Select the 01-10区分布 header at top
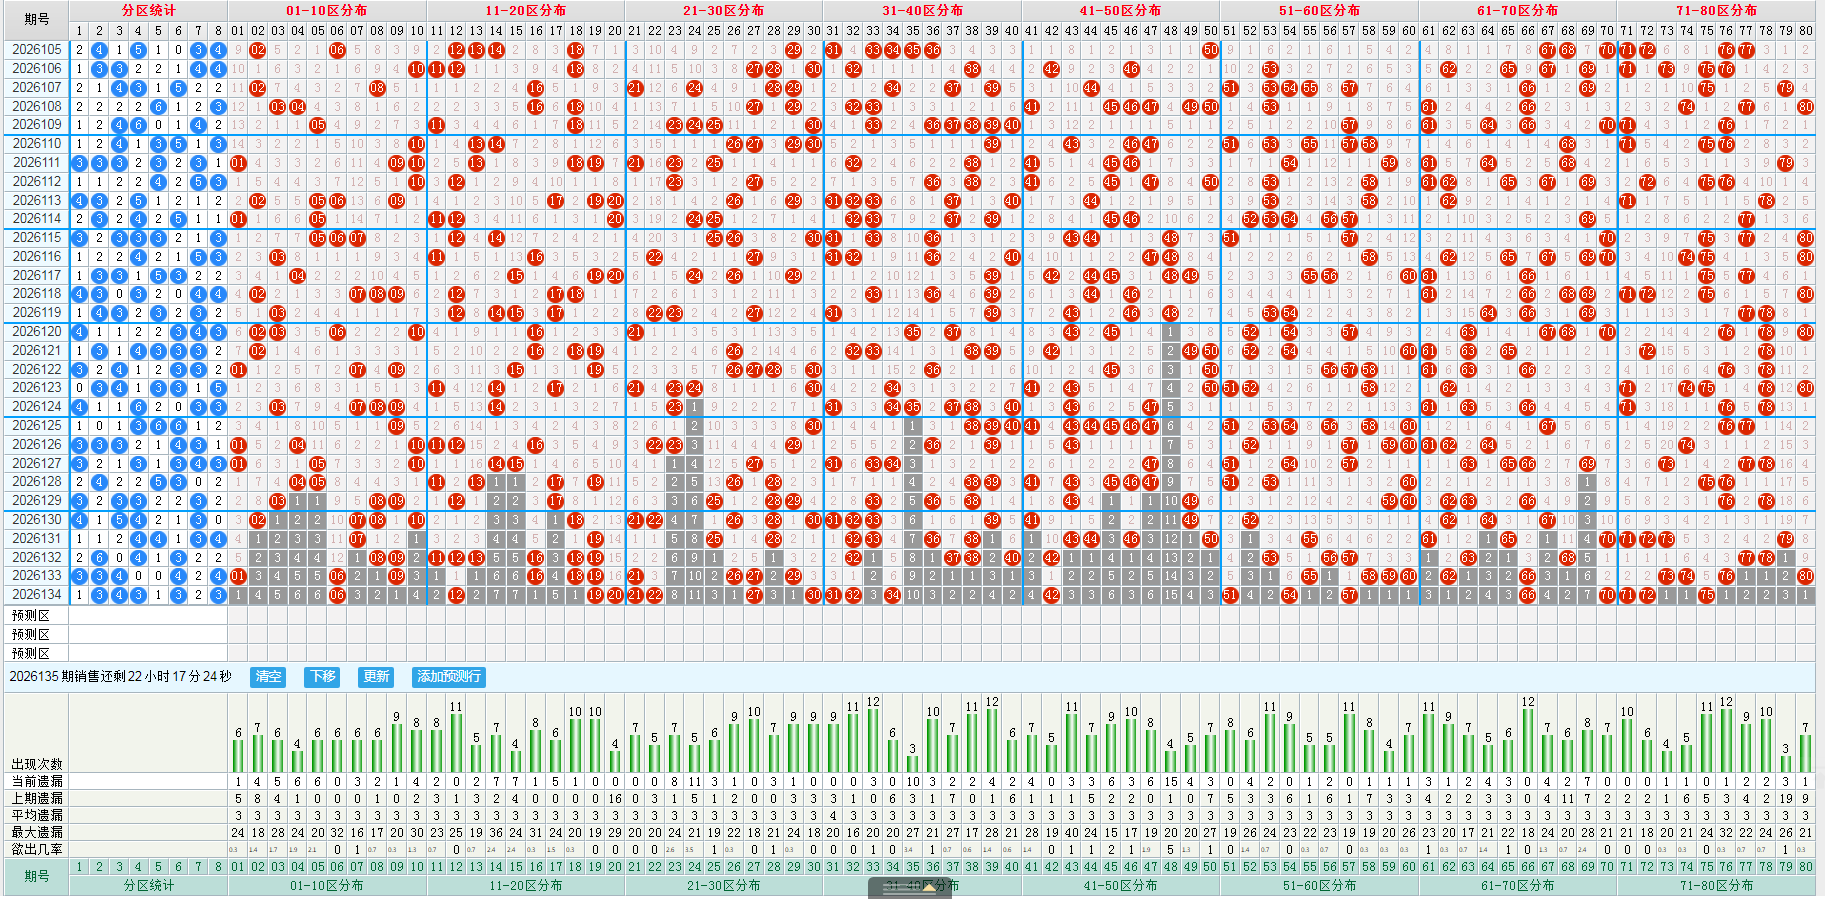The height and width of the screenshot is (899, 1825). pos(327,10)
